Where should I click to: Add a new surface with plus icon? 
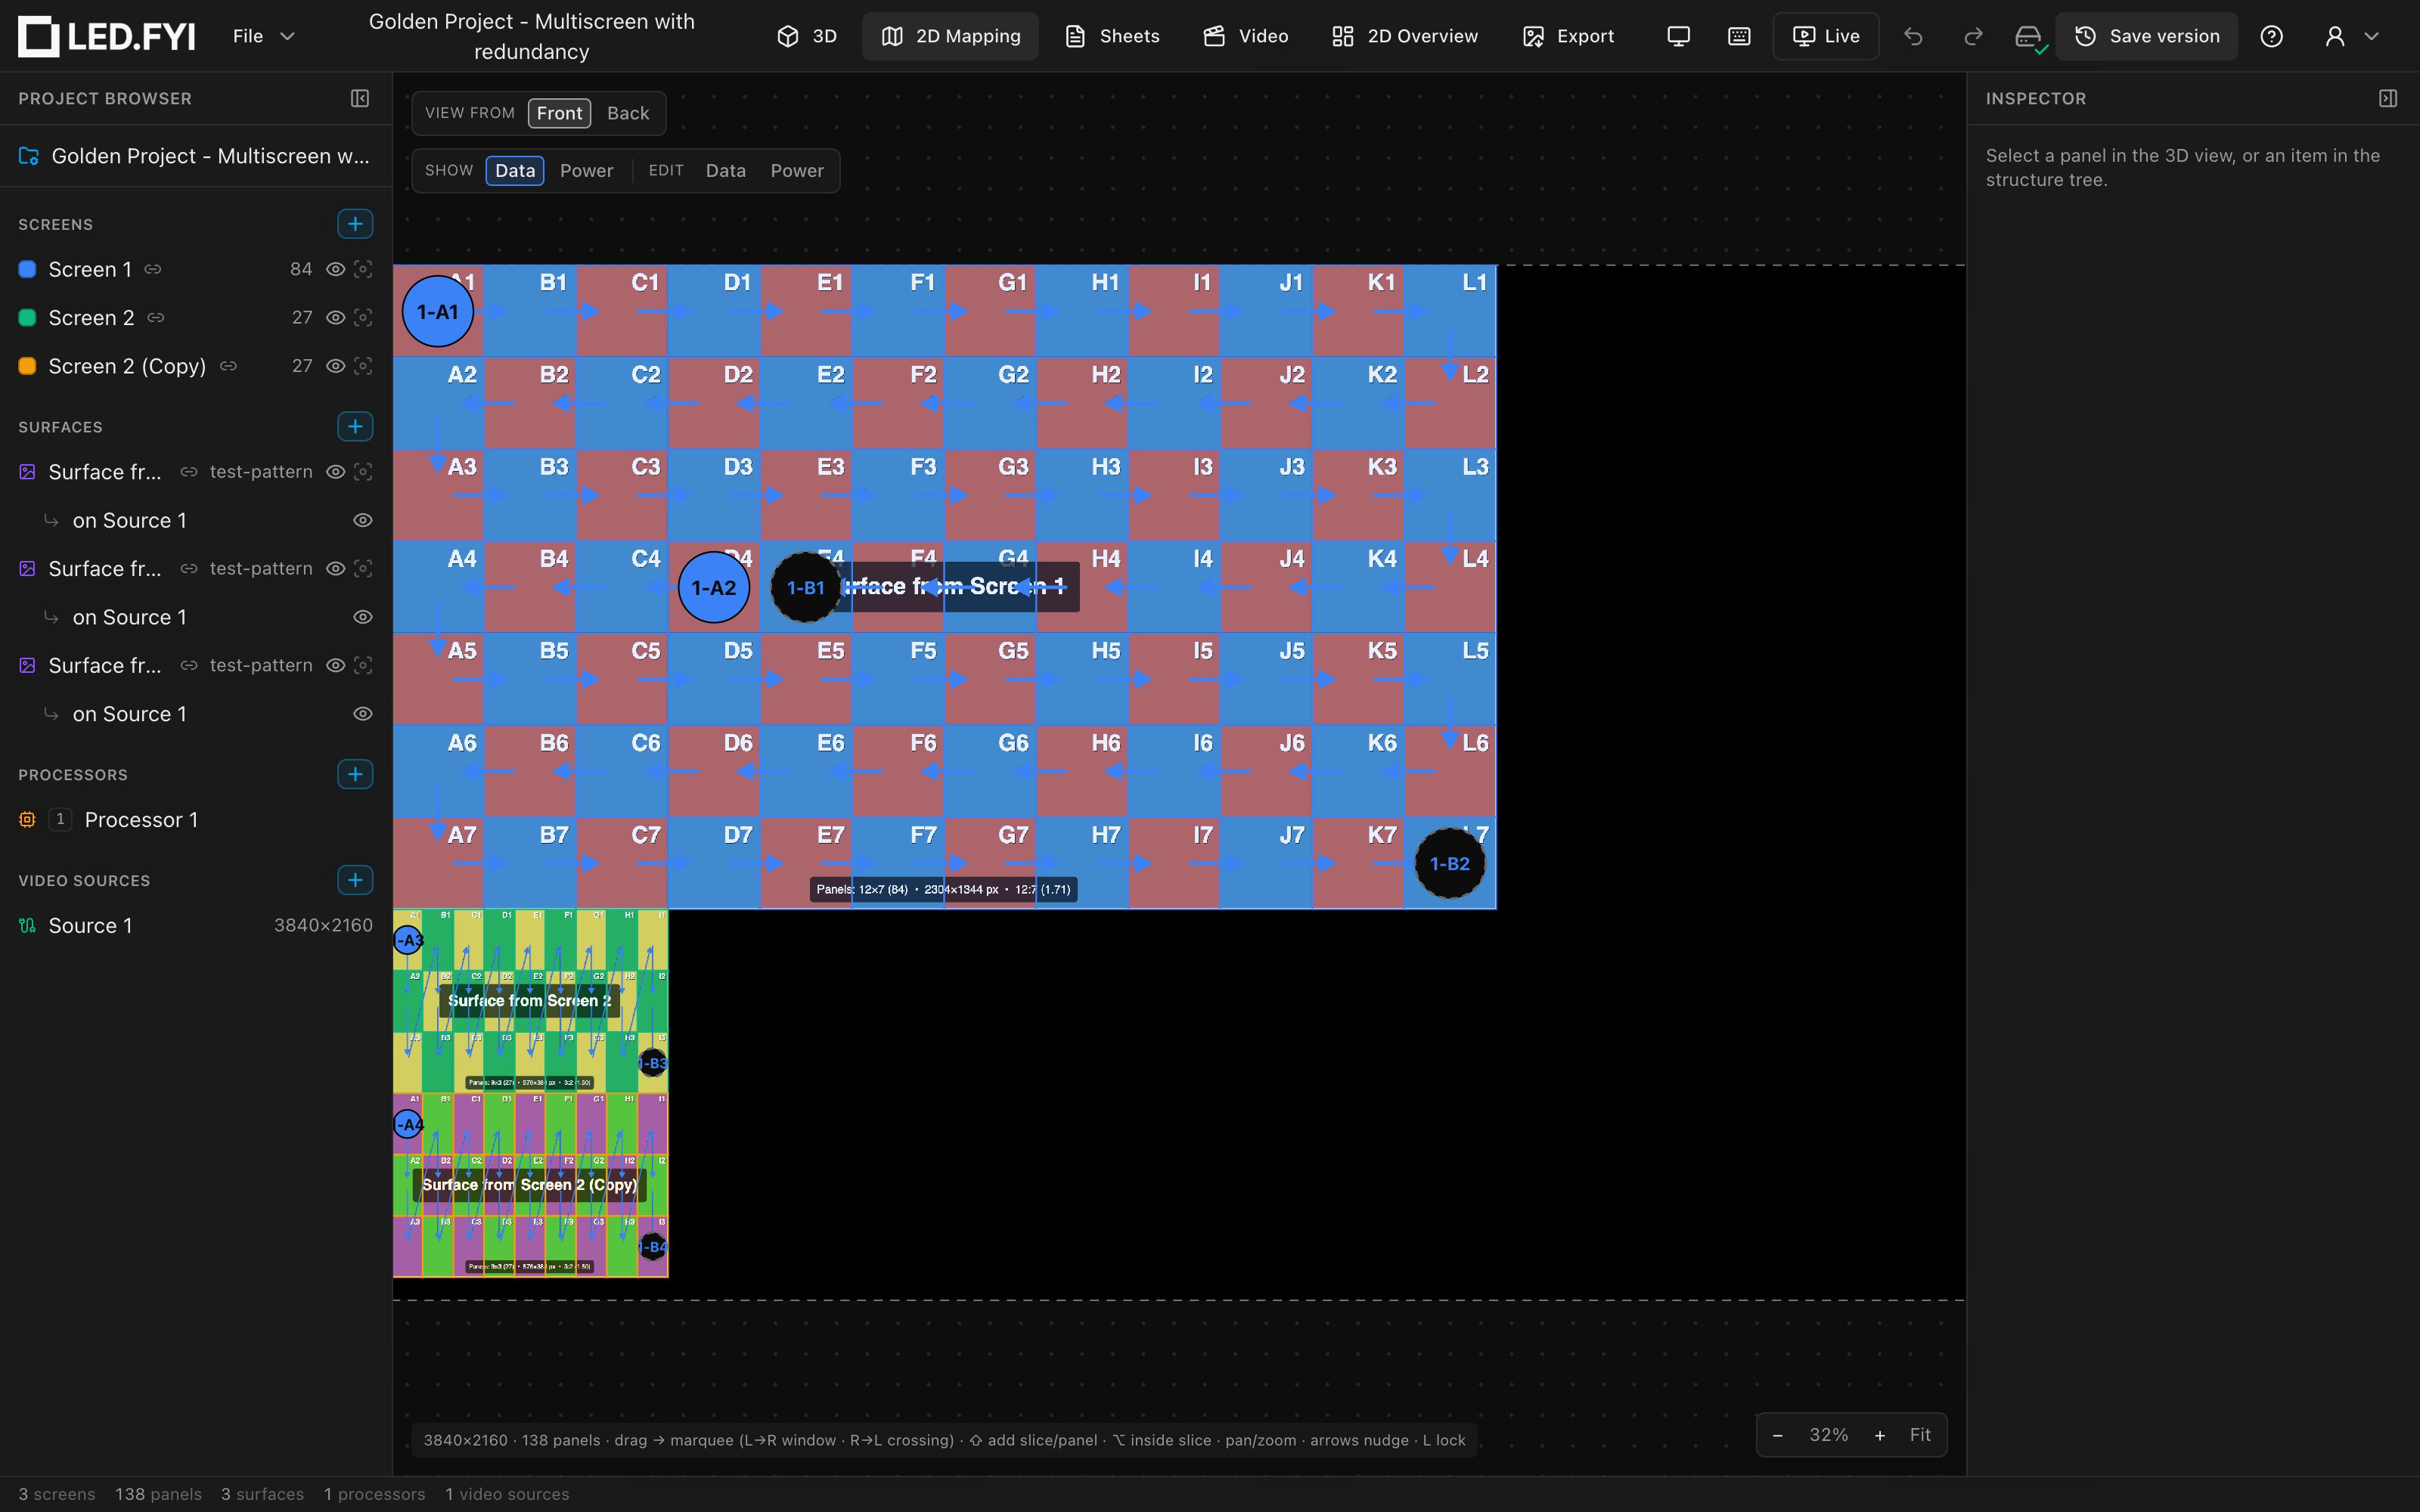[355, 426]
